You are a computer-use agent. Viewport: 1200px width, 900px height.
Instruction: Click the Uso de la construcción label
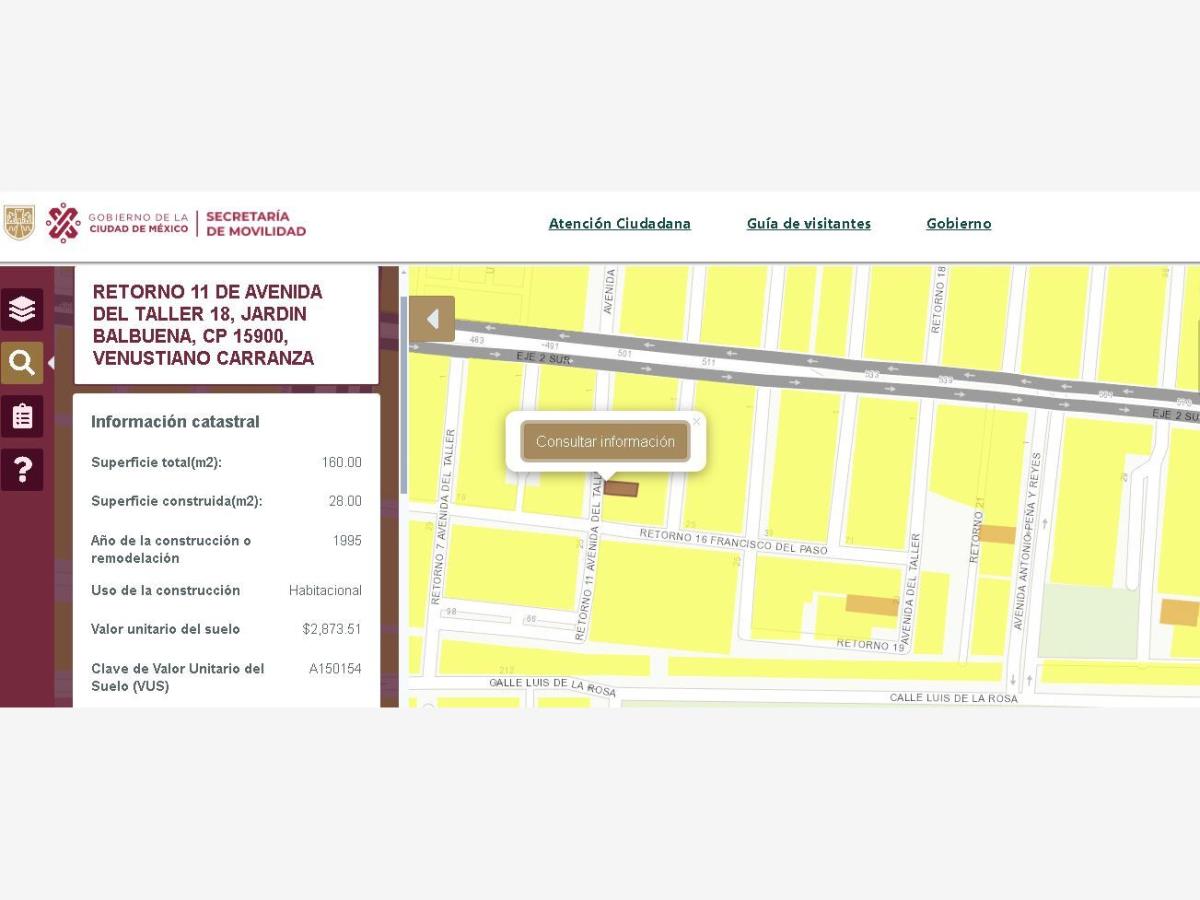click(x=165, y=590)
